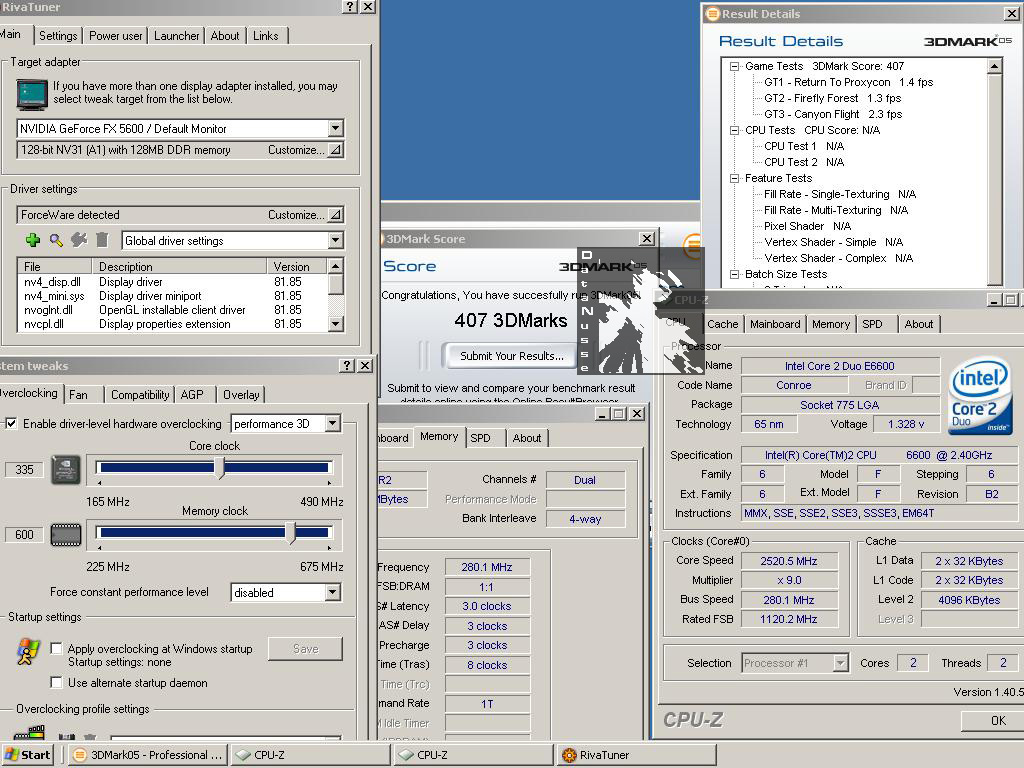This screenshot has height=768, width=1024.
Task: Click the Memory clock slider handle
Action: tap(291, 533)
